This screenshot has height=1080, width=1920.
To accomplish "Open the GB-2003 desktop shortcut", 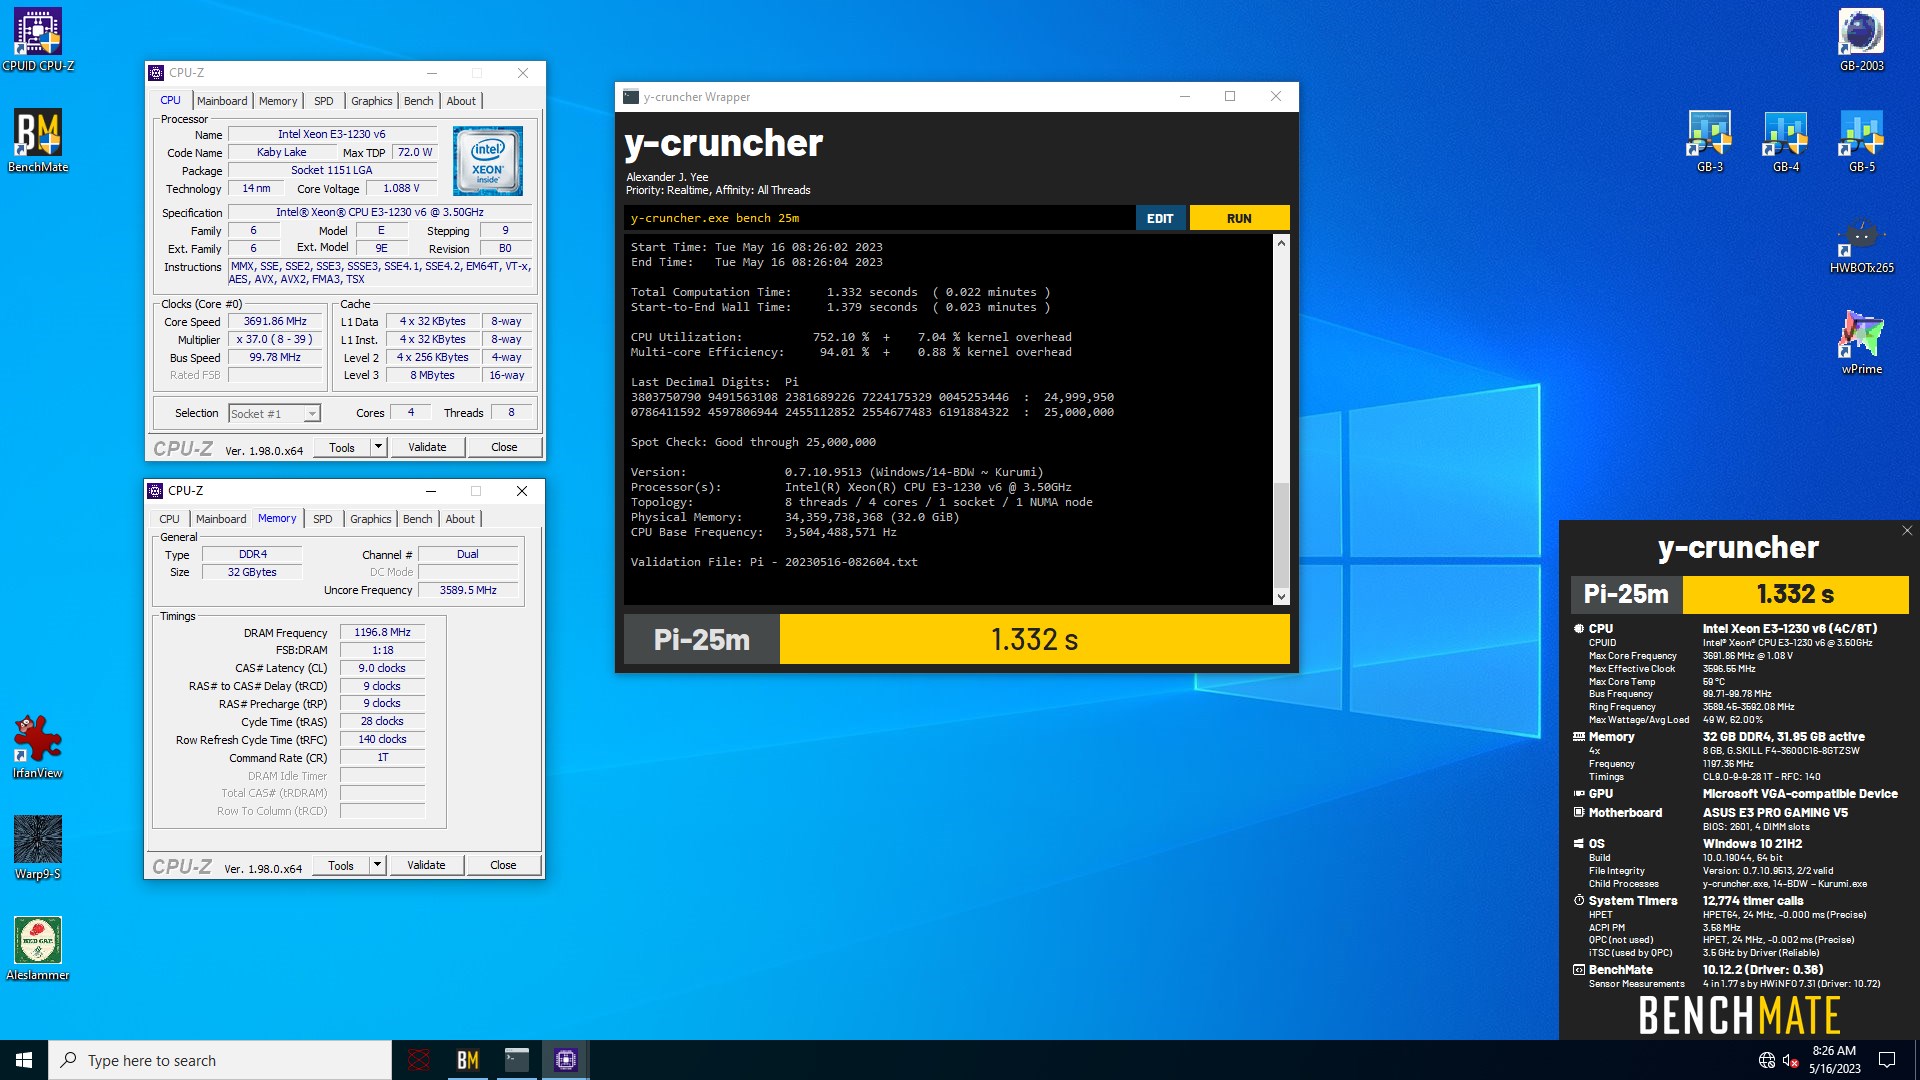I will [x=1861, y=40].
